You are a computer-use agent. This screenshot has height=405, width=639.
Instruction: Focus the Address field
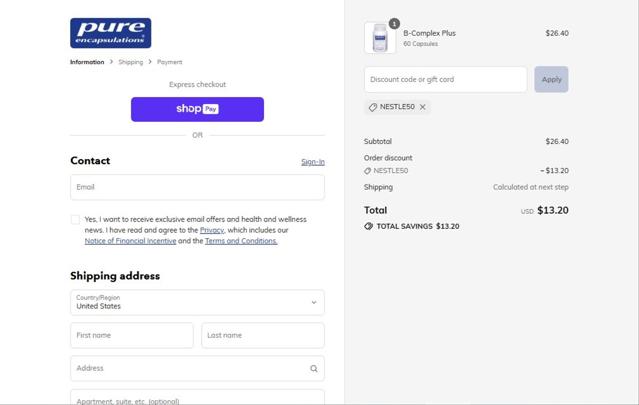pos(197,368)
